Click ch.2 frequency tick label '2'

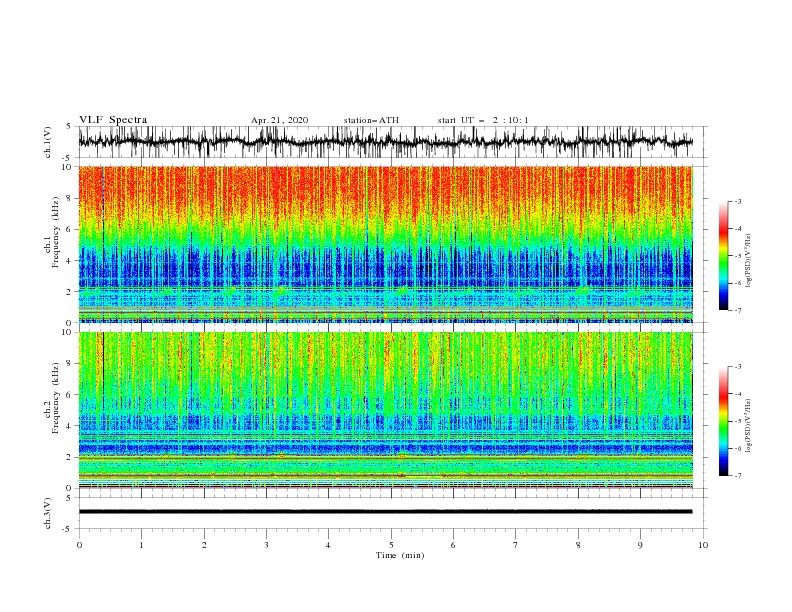click(x=69, y=457)
